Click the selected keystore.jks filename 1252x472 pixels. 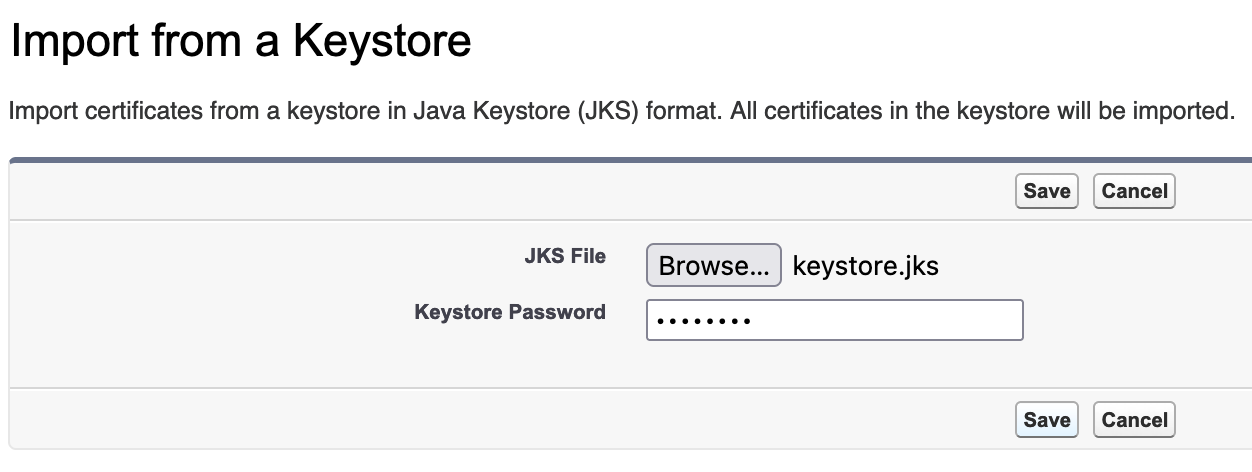tap(865, 266)
